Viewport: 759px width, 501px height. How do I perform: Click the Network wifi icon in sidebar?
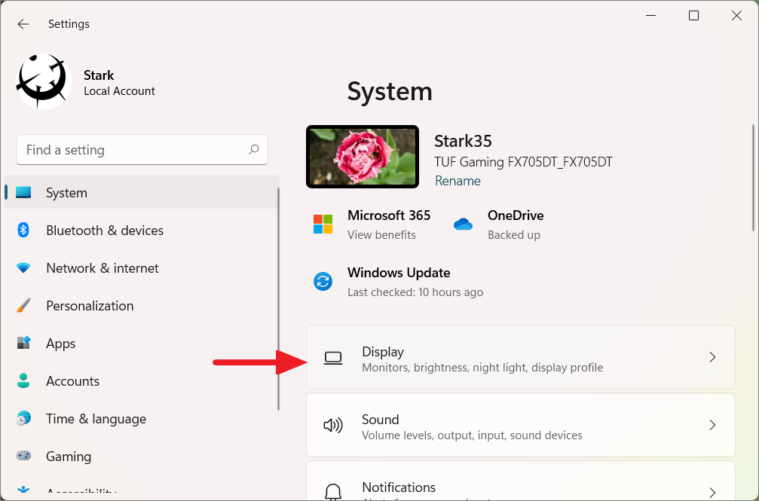click(x=23, y=268)
